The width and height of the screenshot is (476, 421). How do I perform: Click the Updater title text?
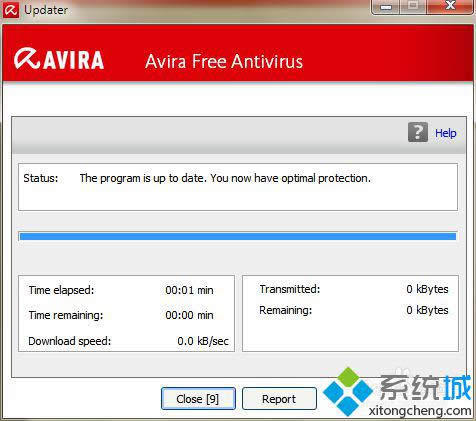(46, 10)
